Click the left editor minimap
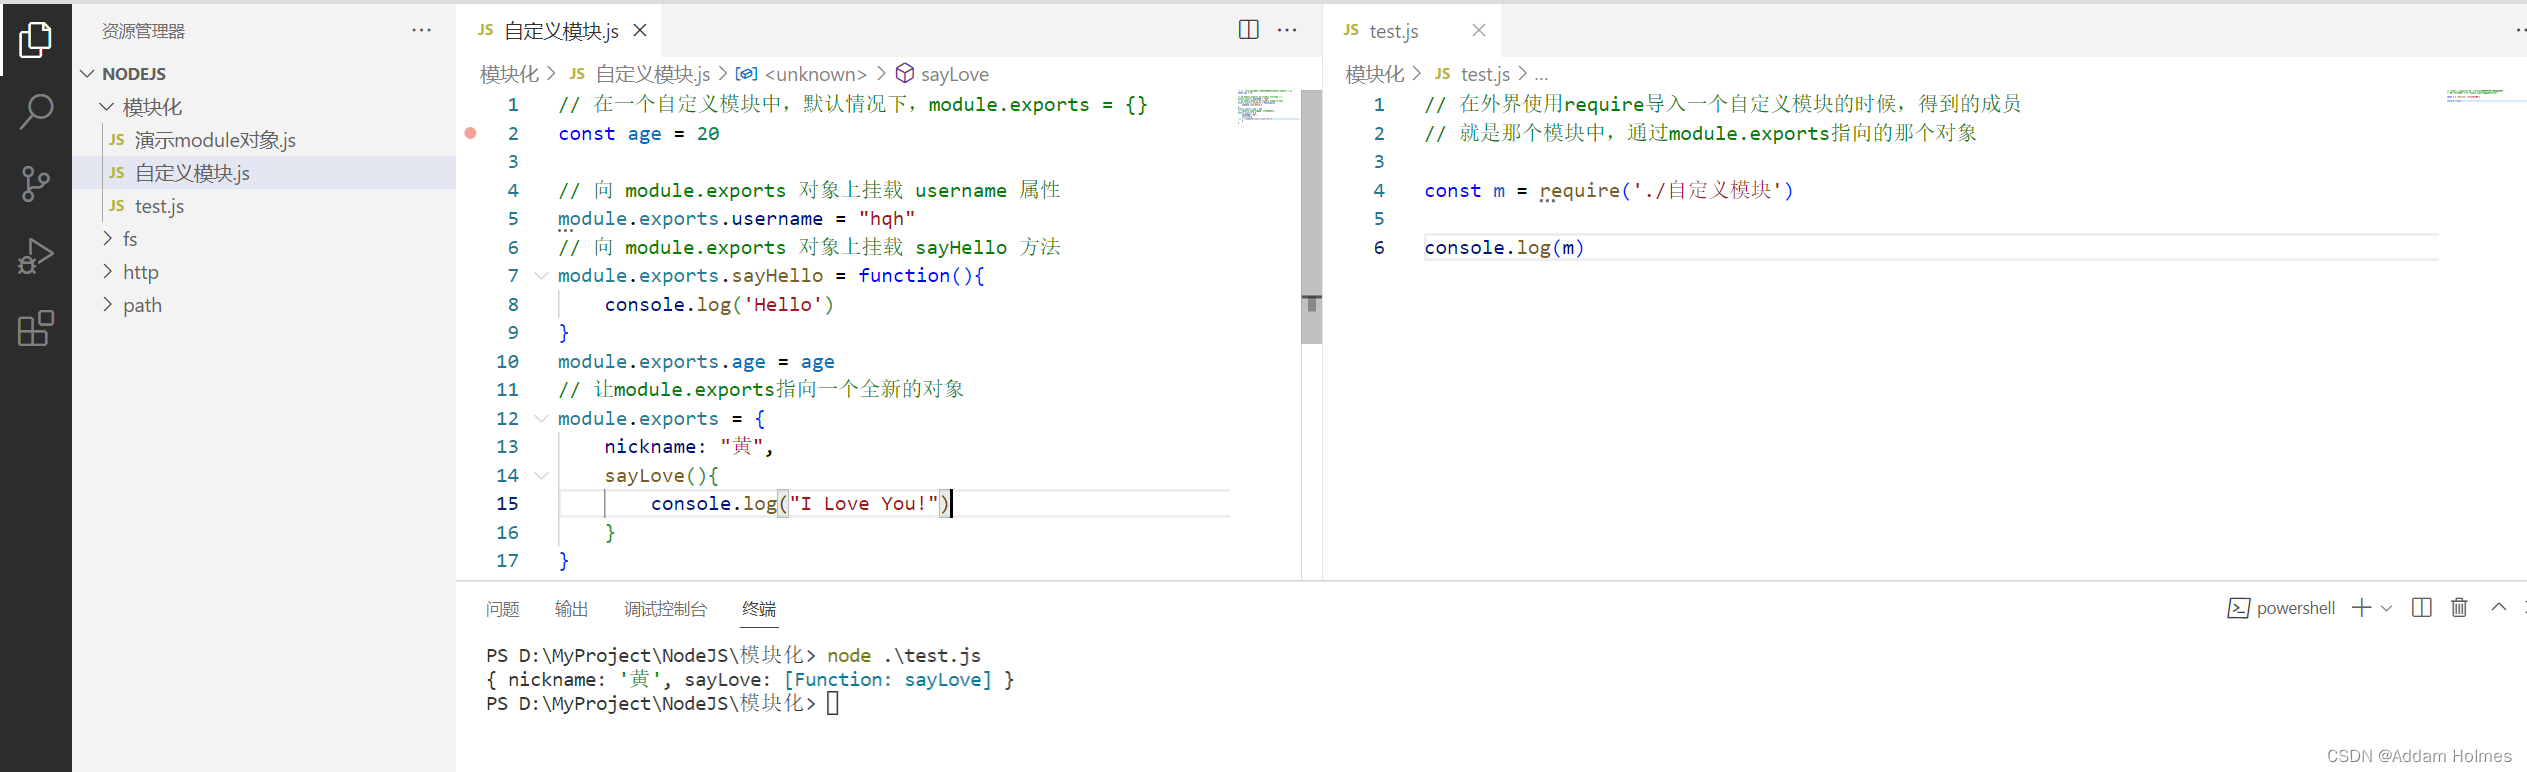This screenshot has height=772, width=2527. click(1268, 105)
